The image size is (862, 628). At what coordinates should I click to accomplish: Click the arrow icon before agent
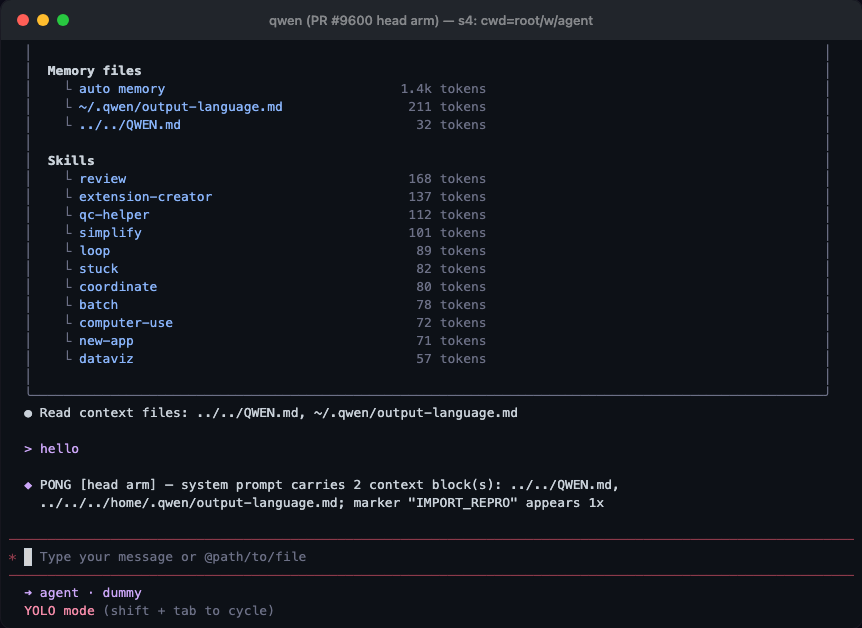tap(28, 593)
